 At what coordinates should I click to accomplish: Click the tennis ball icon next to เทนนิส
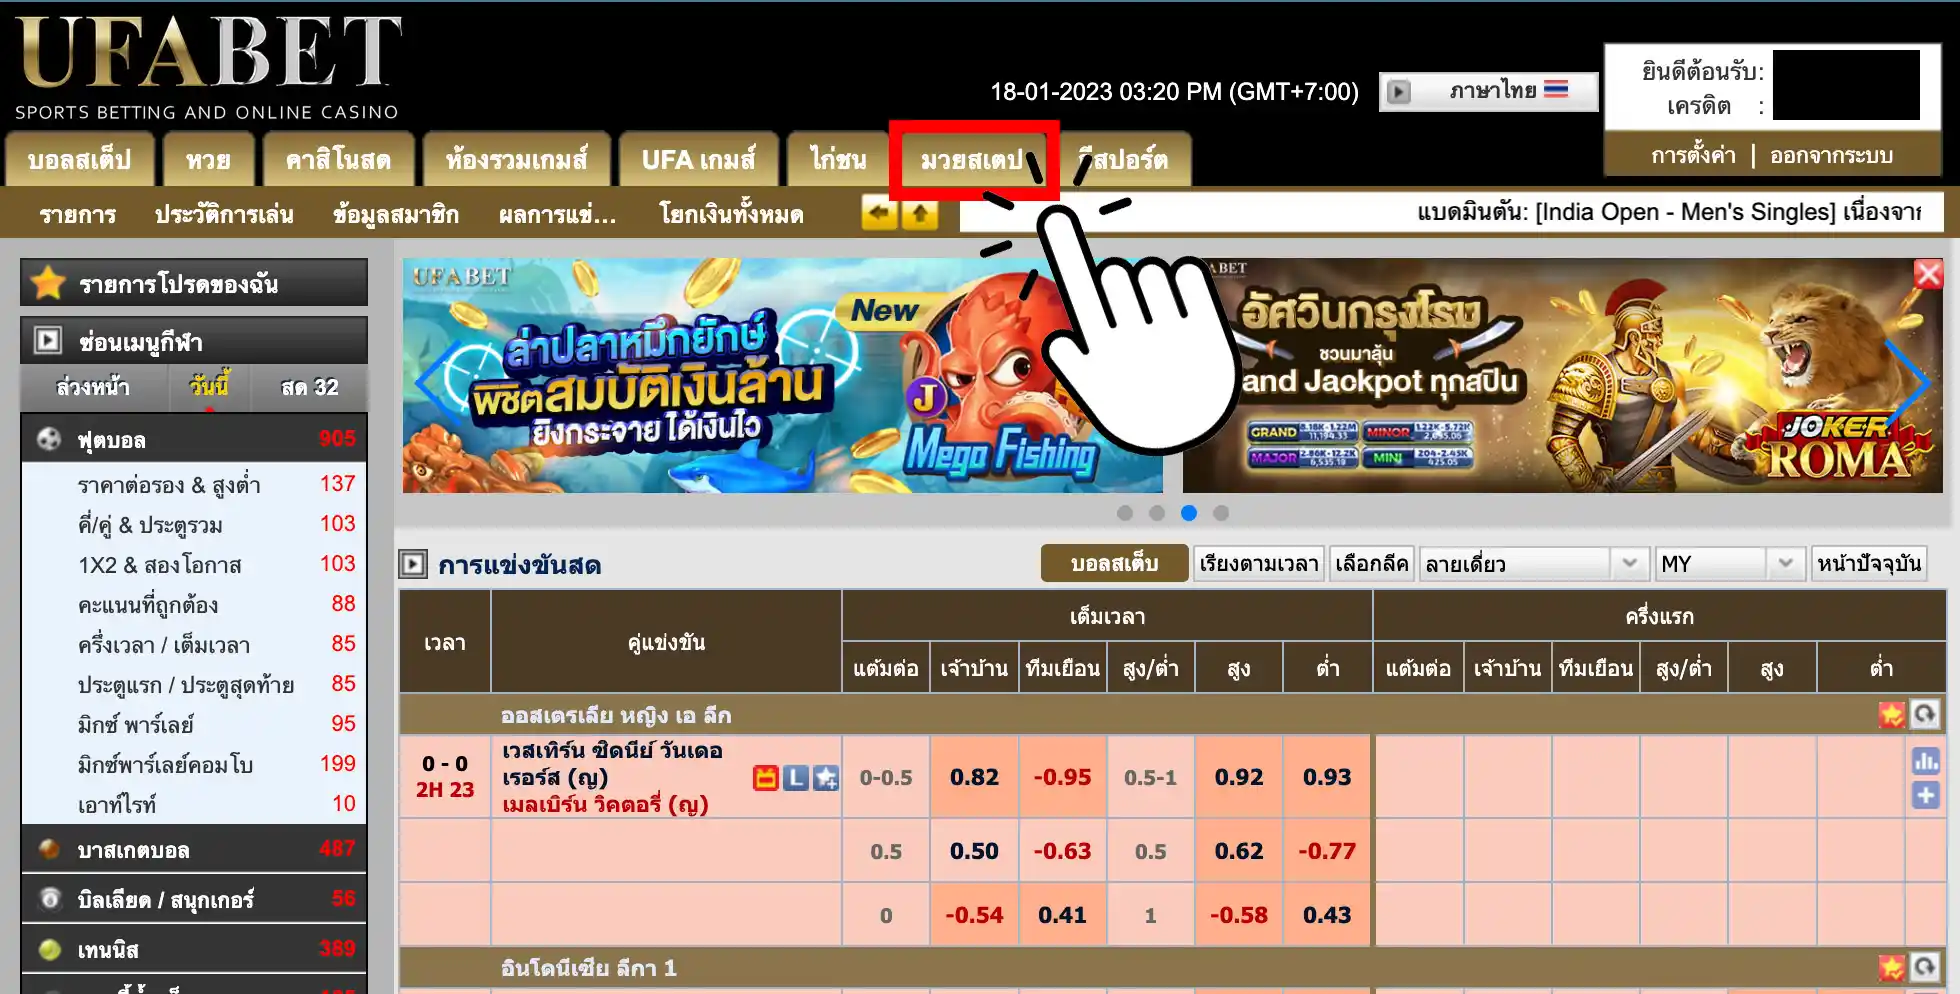click(x=48, y=949)
